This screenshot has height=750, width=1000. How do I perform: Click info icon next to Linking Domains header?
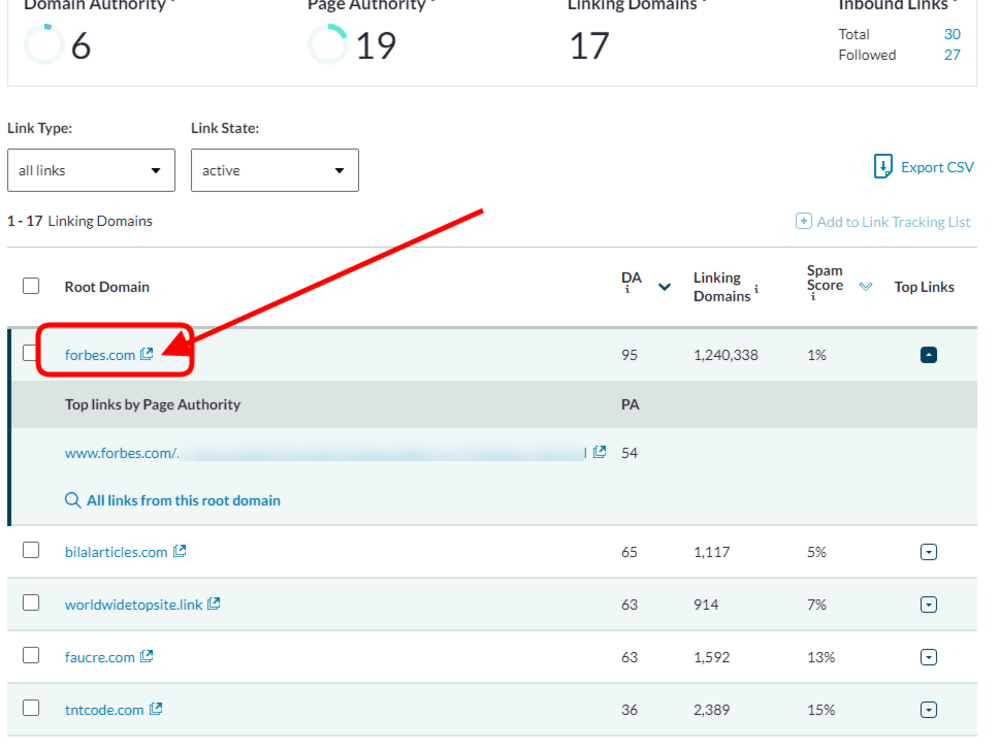(756, 289)
